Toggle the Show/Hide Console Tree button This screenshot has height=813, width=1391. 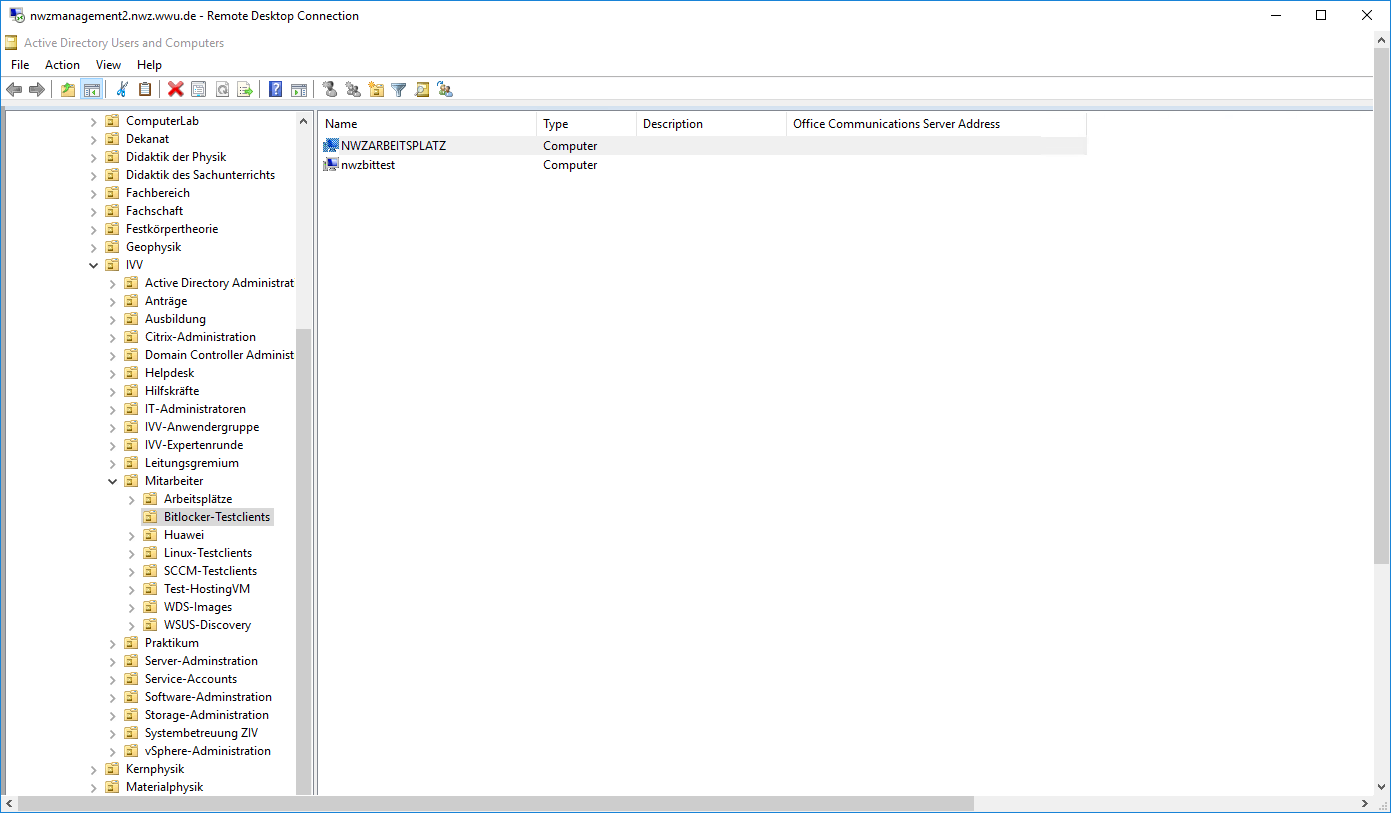(x=91, y=90)
